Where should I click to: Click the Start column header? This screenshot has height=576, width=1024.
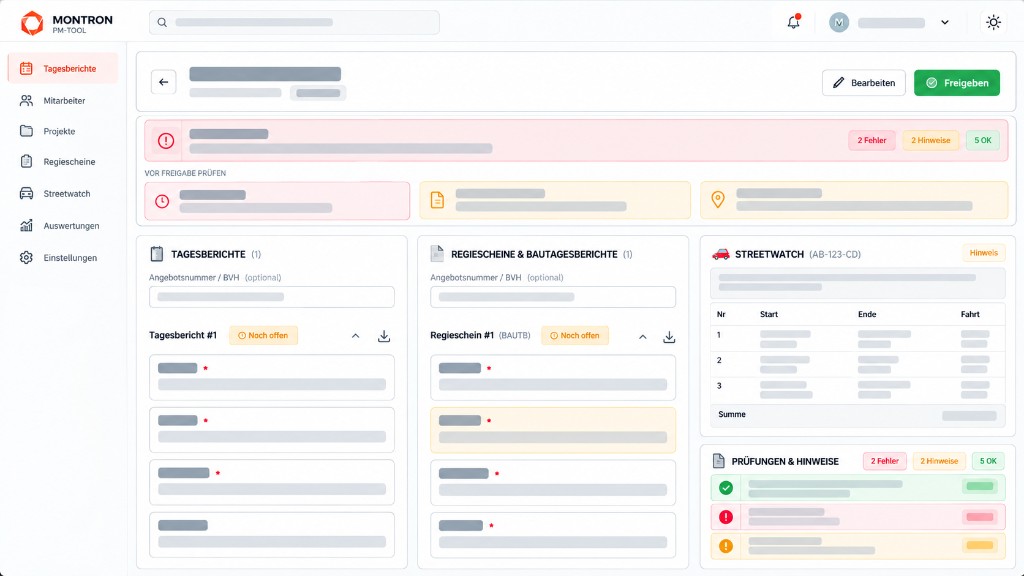coord(769,314)
